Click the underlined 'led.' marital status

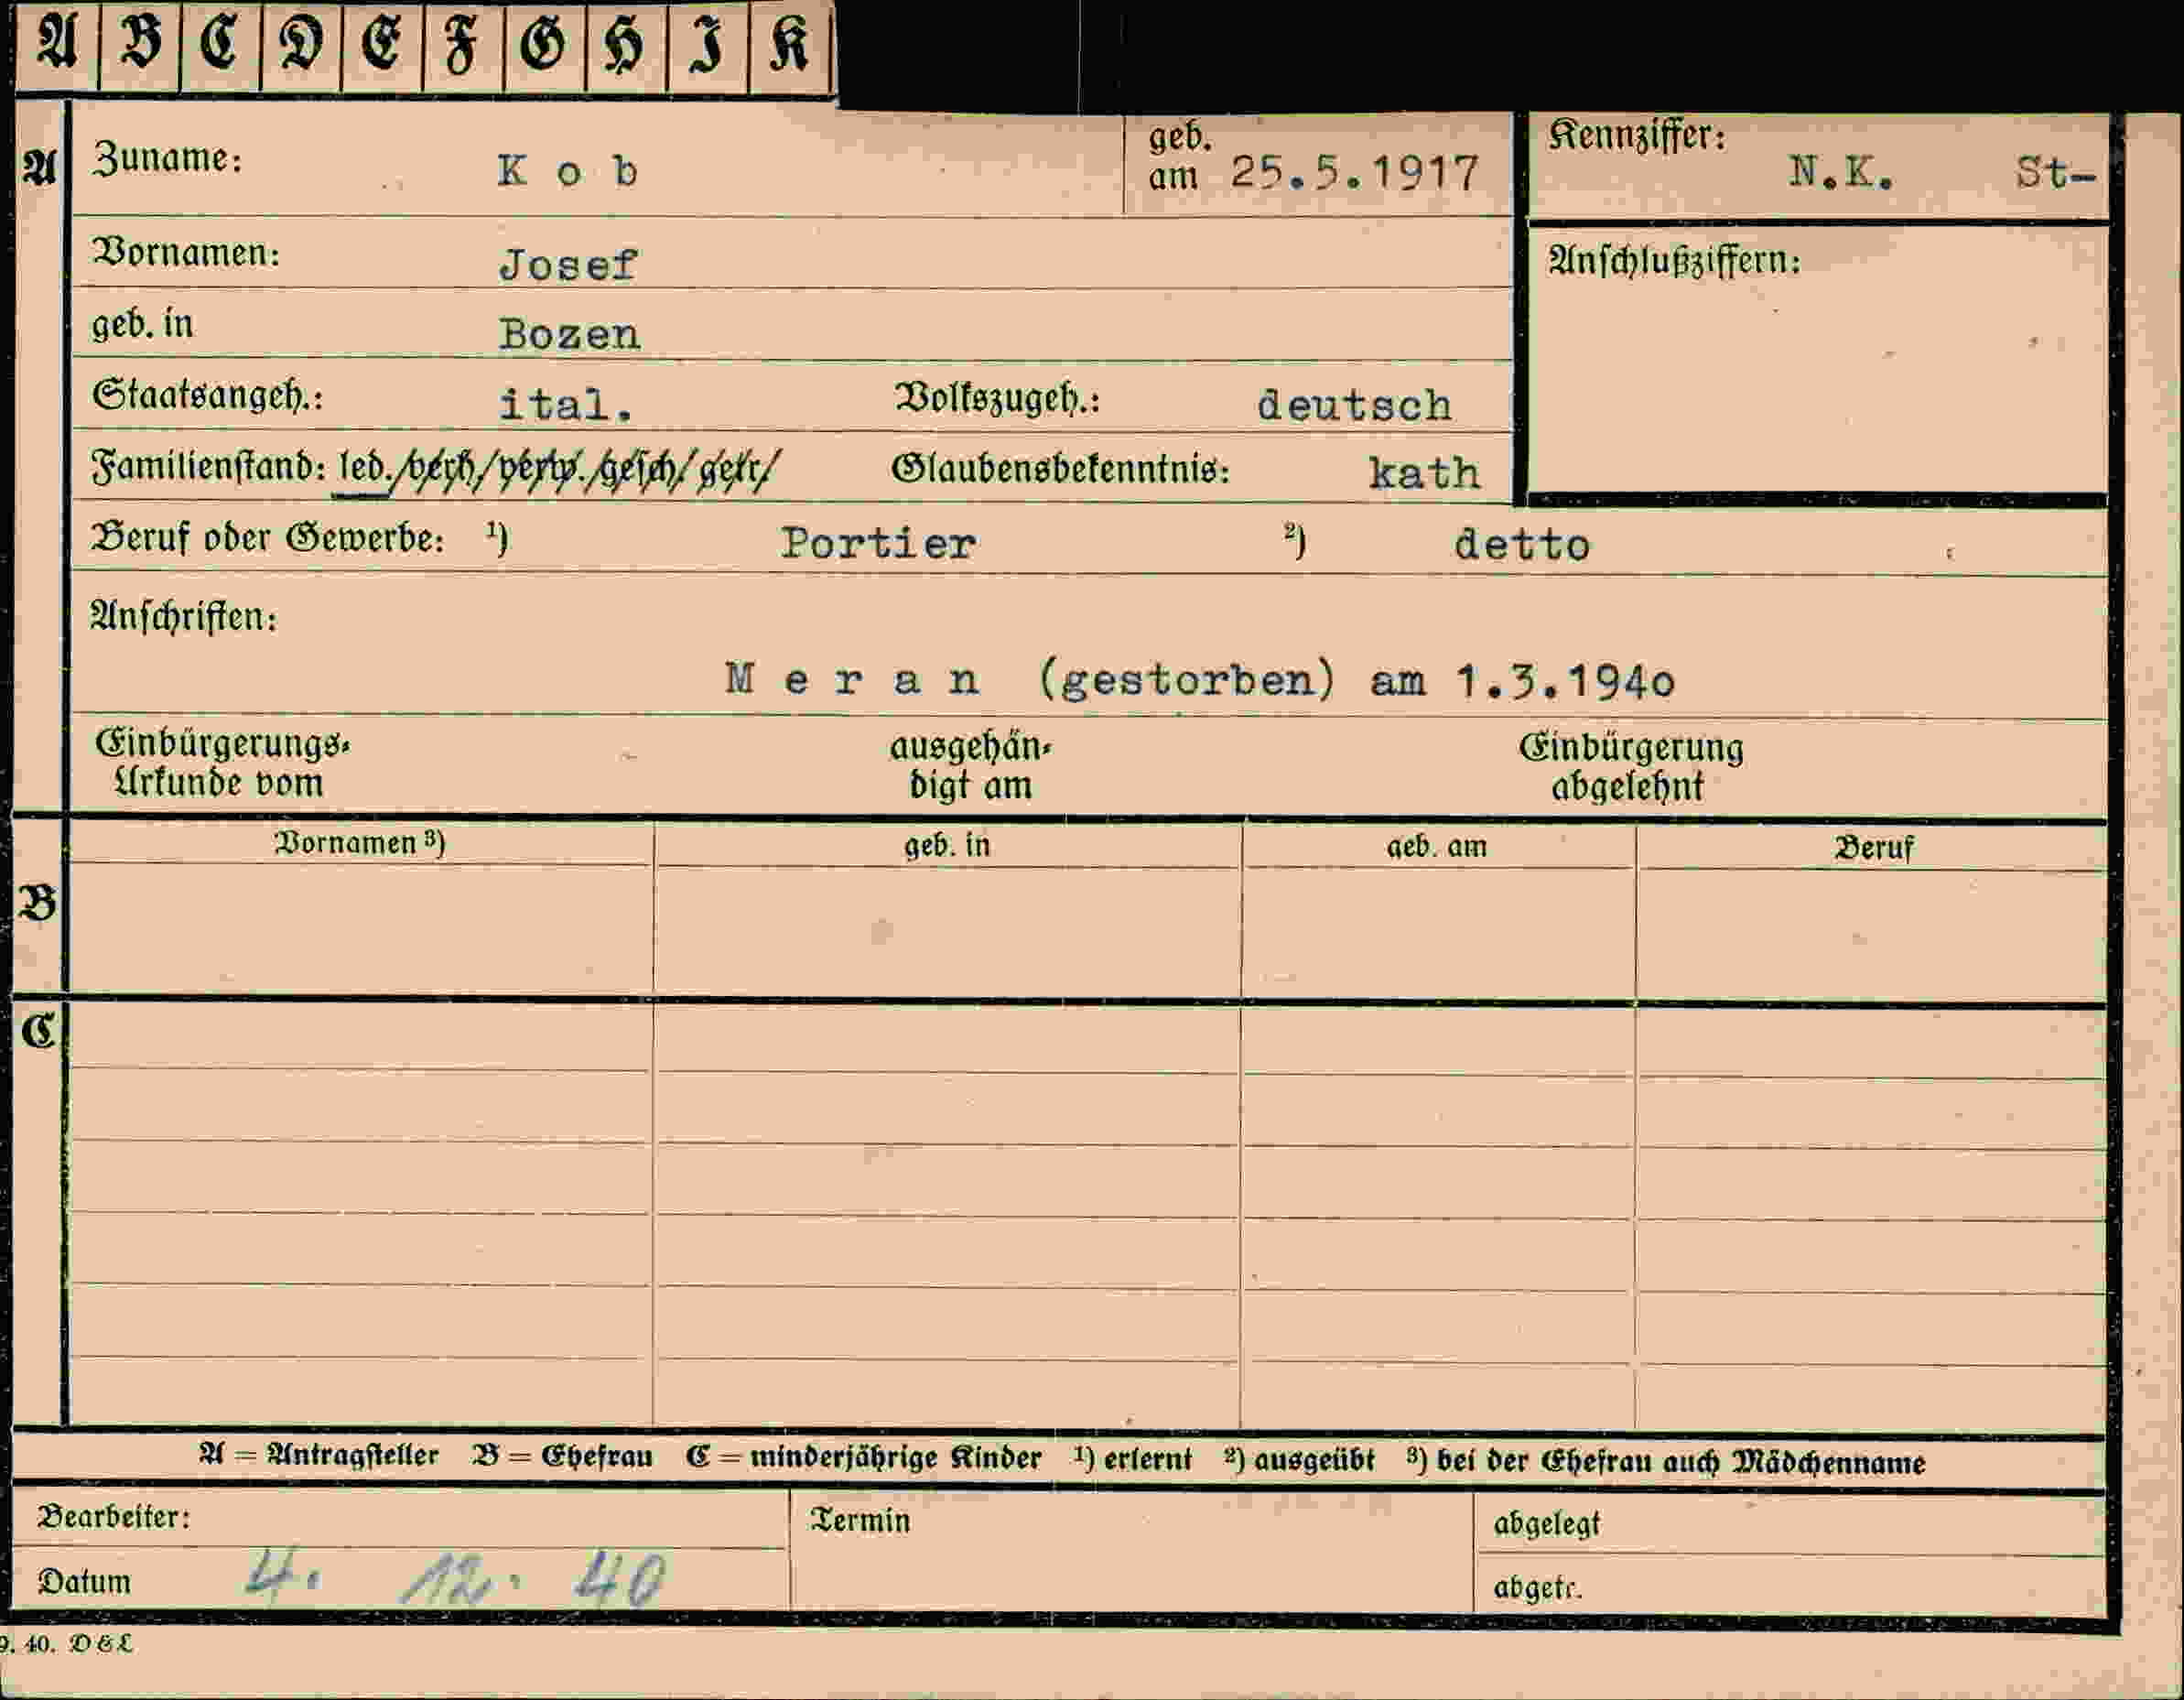(x=363, y=468)
